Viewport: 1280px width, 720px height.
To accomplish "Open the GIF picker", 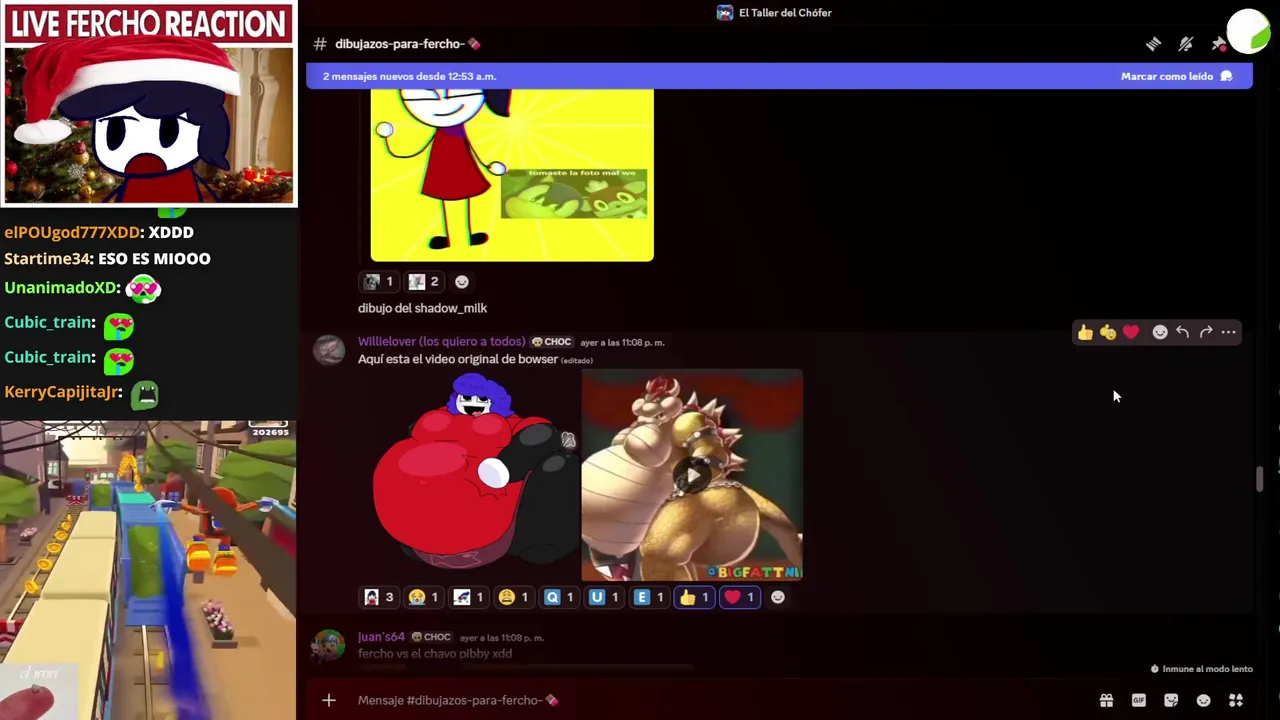I will point(1139,700).
